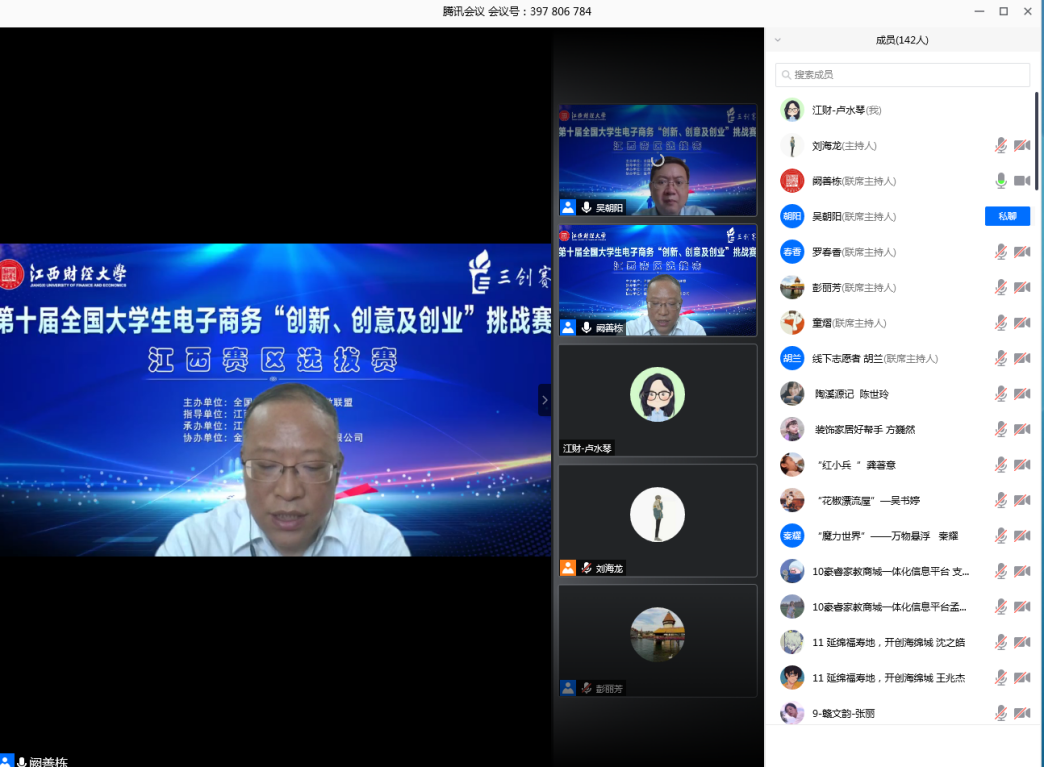Click the camera icon in 沈之皓's row
This screenshot has height=767, width=1044.
pos(1022,642)
